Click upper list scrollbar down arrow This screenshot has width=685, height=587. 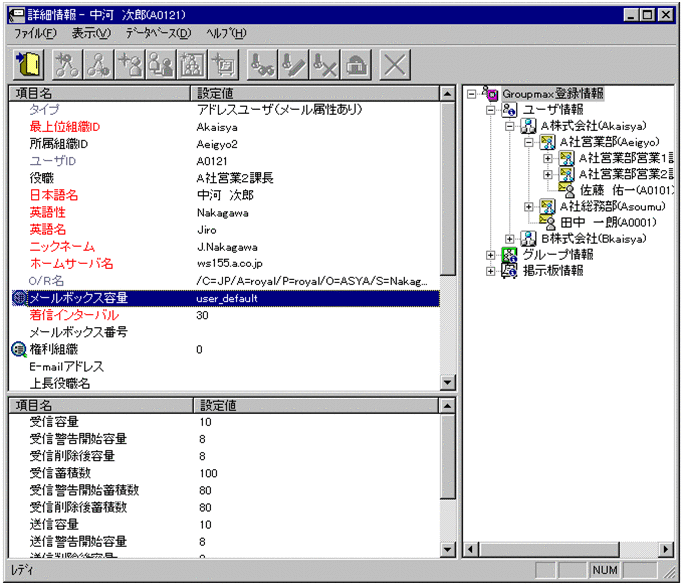(x=447, y=383)
